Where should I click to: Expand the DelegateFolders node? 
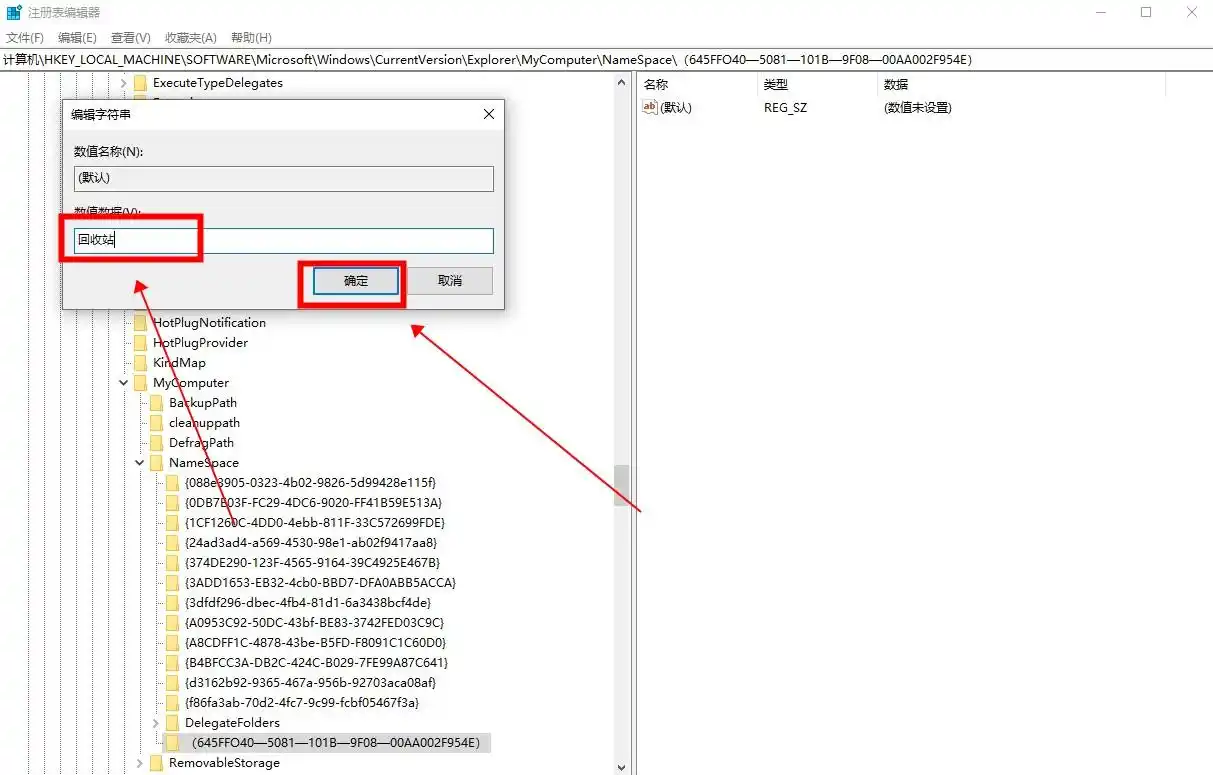(x=156, y=723)
